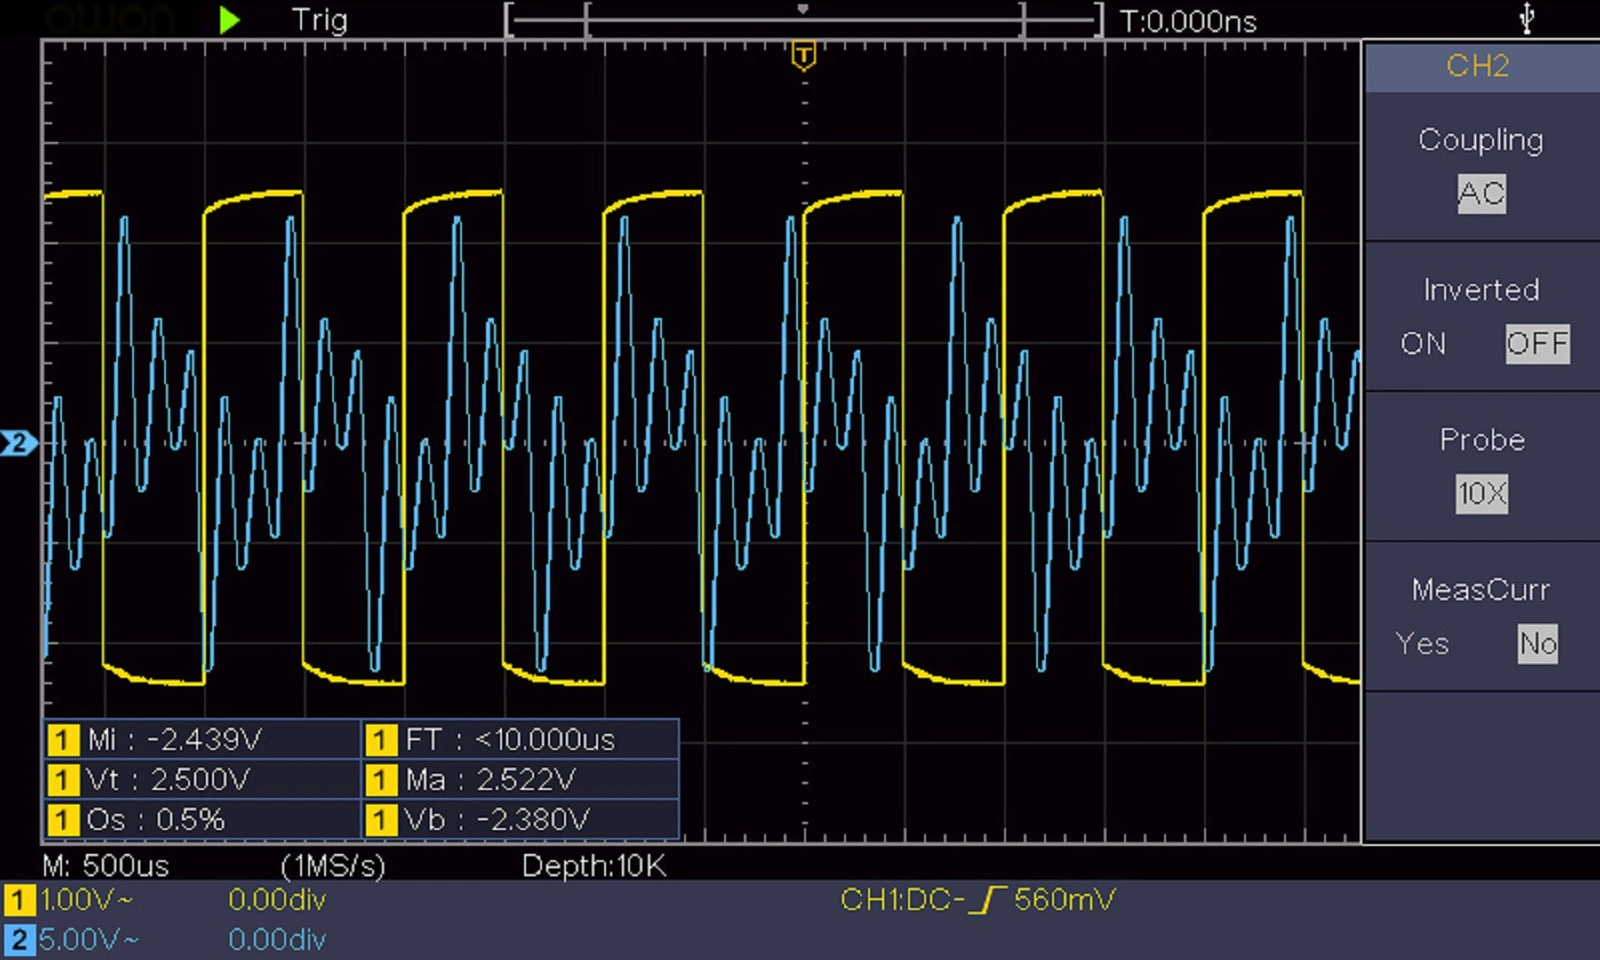Select the orange T trigger position marker
Image resolution: width=1600 pixels, height=960 pixels.
click(803, 56)
